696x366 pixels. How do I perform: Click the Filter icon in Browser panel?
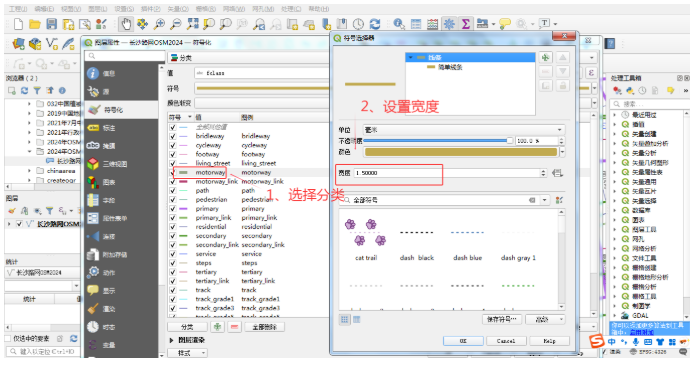tap(37, 91)
